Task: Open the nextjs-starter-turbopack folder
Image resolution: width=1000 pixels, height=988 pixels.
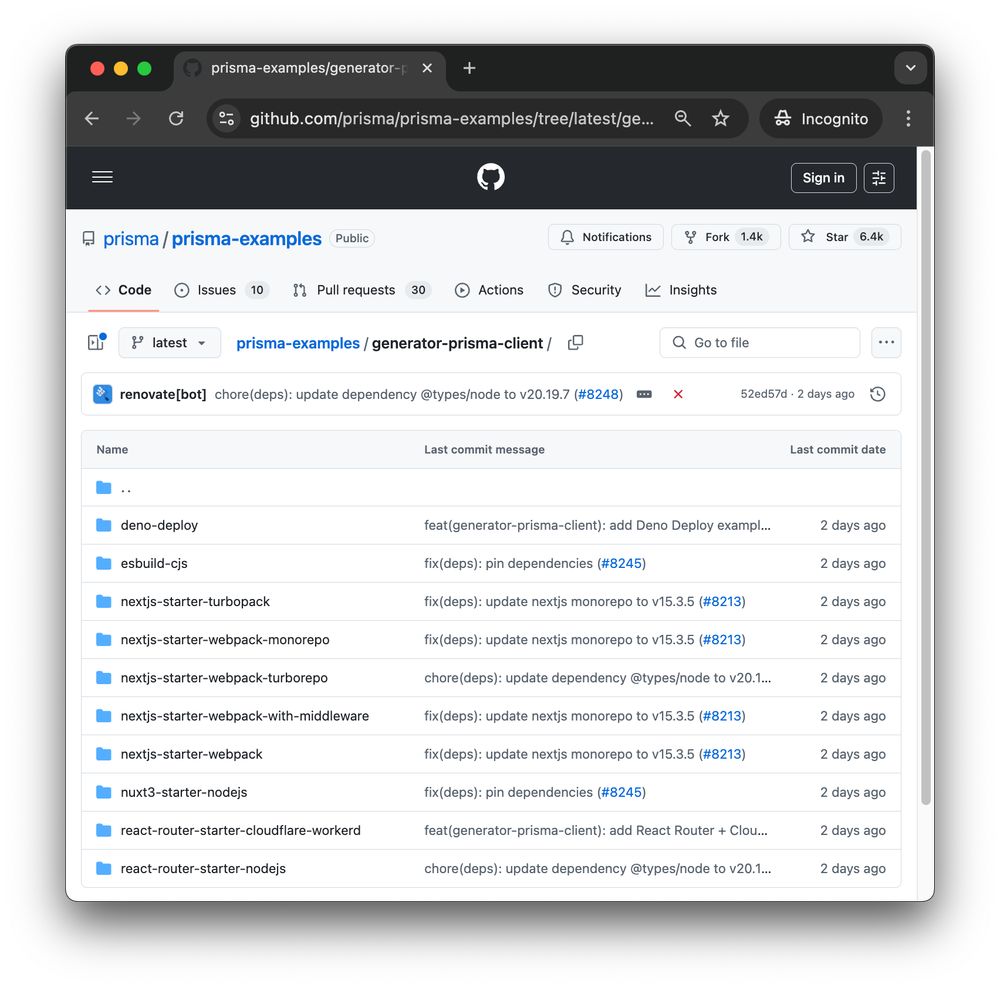Action: (195, 601)
